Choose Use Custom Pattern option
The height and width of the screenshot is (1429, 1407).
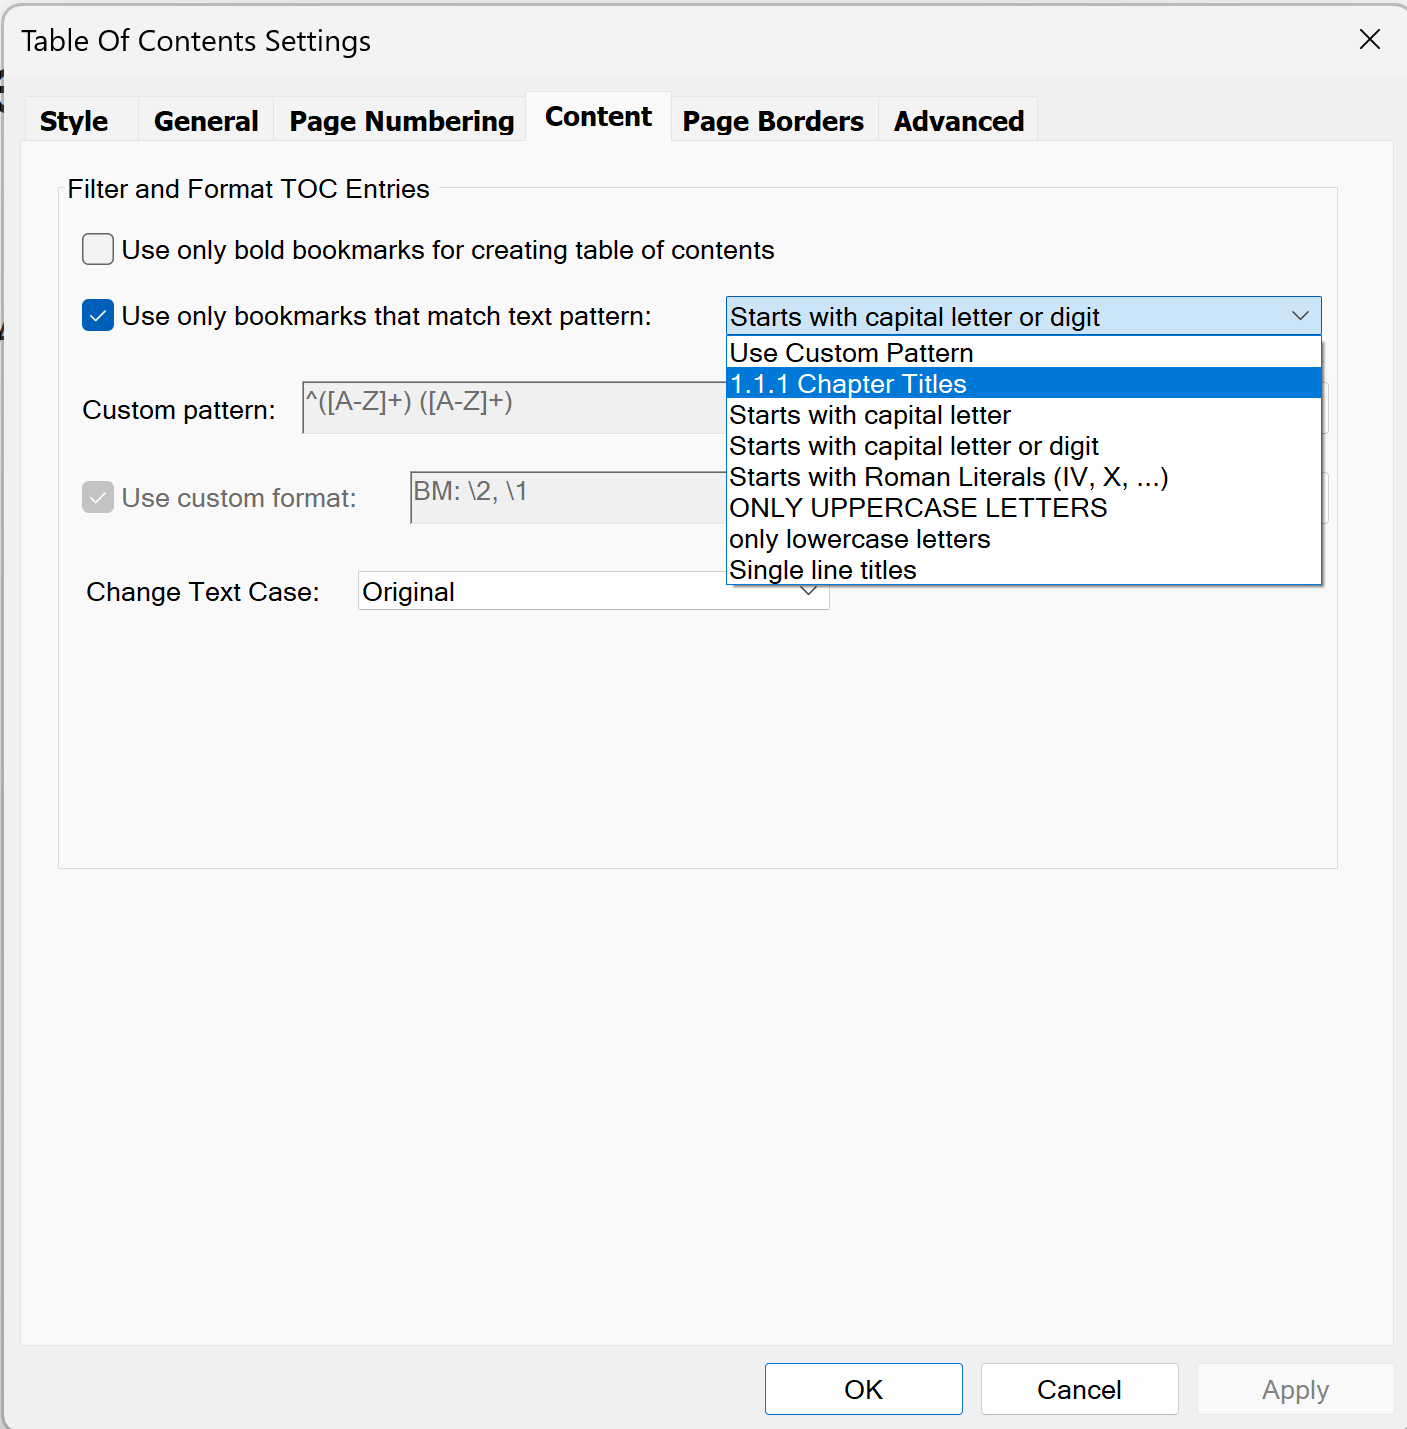click(1024, 352)
